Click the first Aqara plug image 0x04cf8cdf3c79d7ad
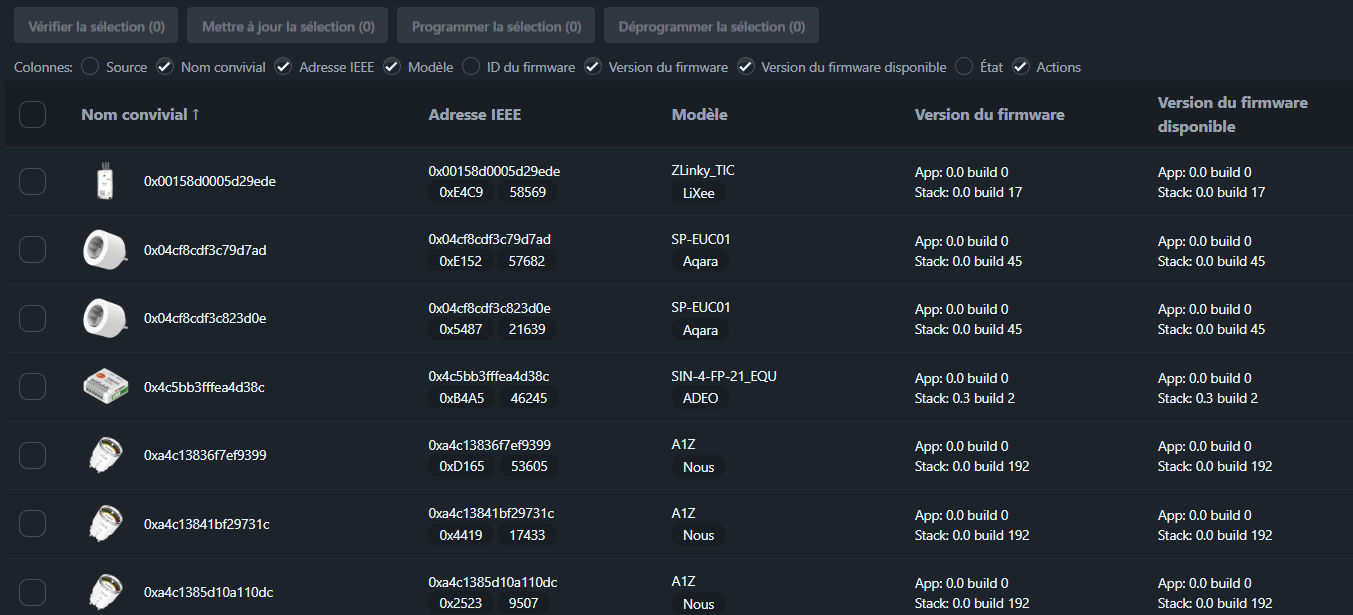 click(104, 250)
